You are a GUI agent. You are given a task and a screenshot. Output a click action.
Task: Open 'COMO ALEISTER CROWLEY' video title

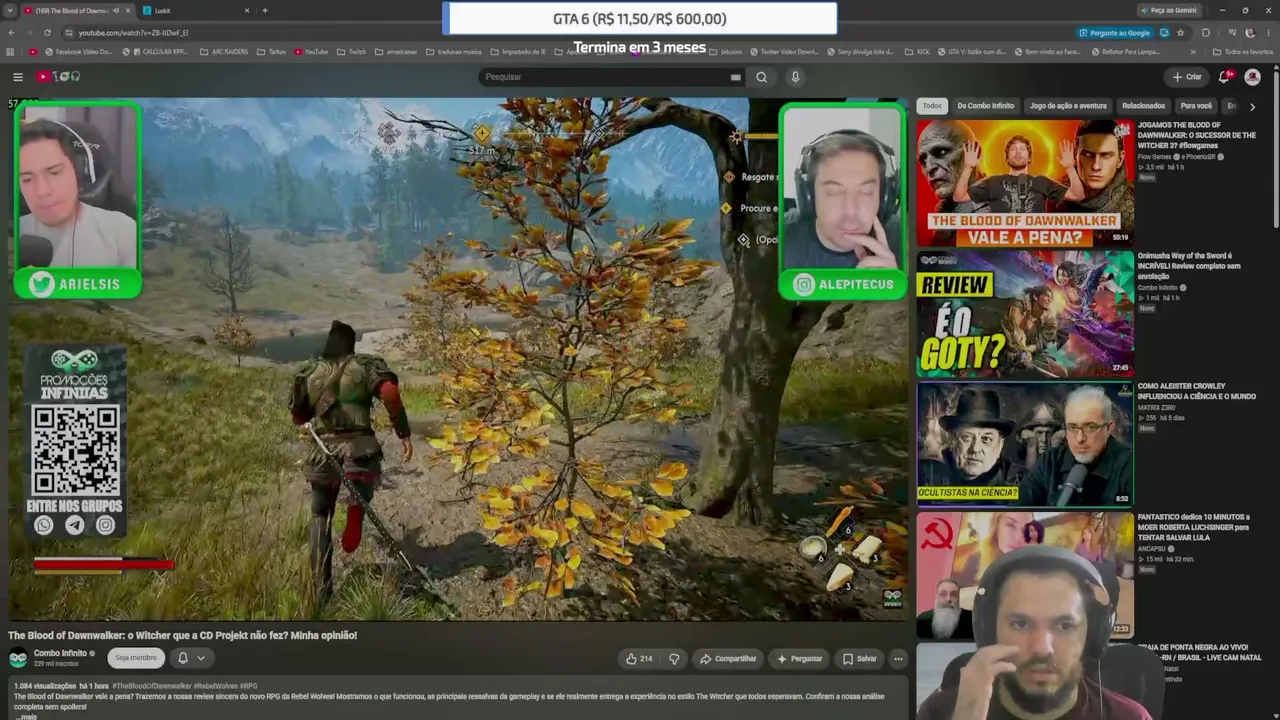coord(1196,391)
